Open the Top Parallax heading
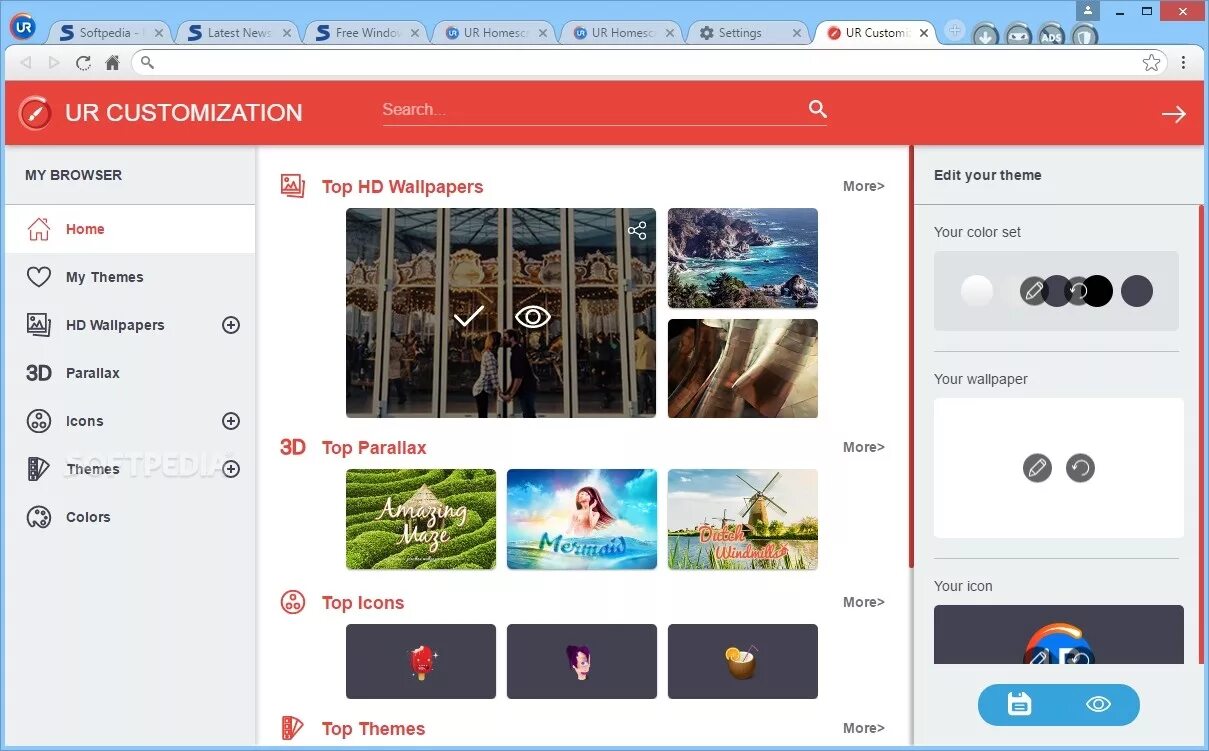Image resolution: width=1209 pixels, height=751 pixels. pyautogui.click(x=374, y=448)
